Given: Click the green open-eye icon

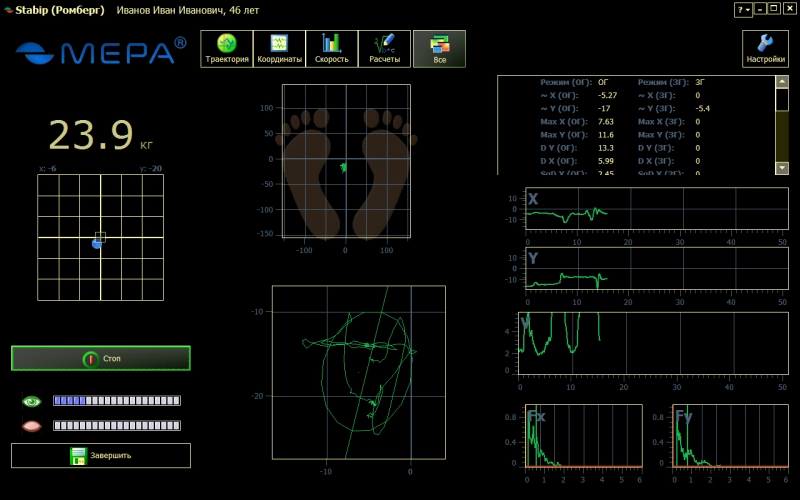Looking at the screenshot, I should click(32, 401).
